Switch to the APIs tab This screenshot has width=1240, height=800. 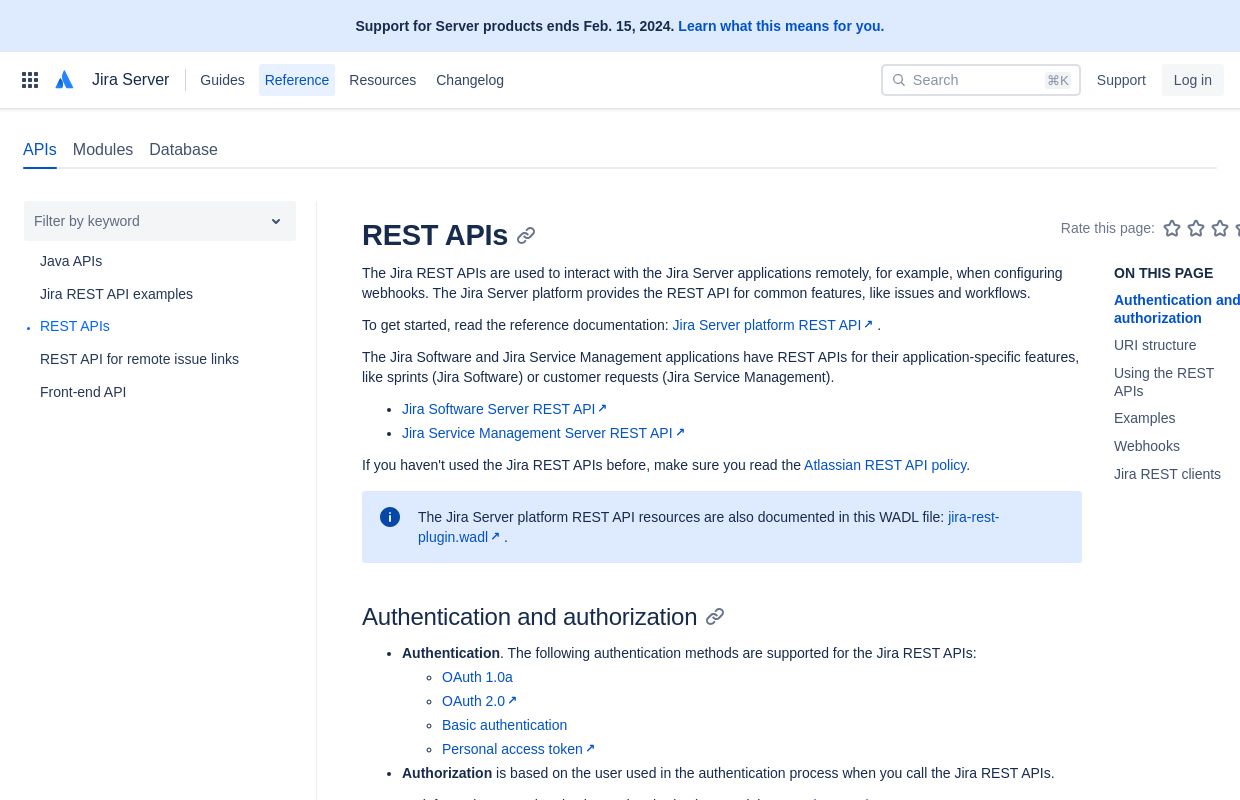tap(40, 150)
